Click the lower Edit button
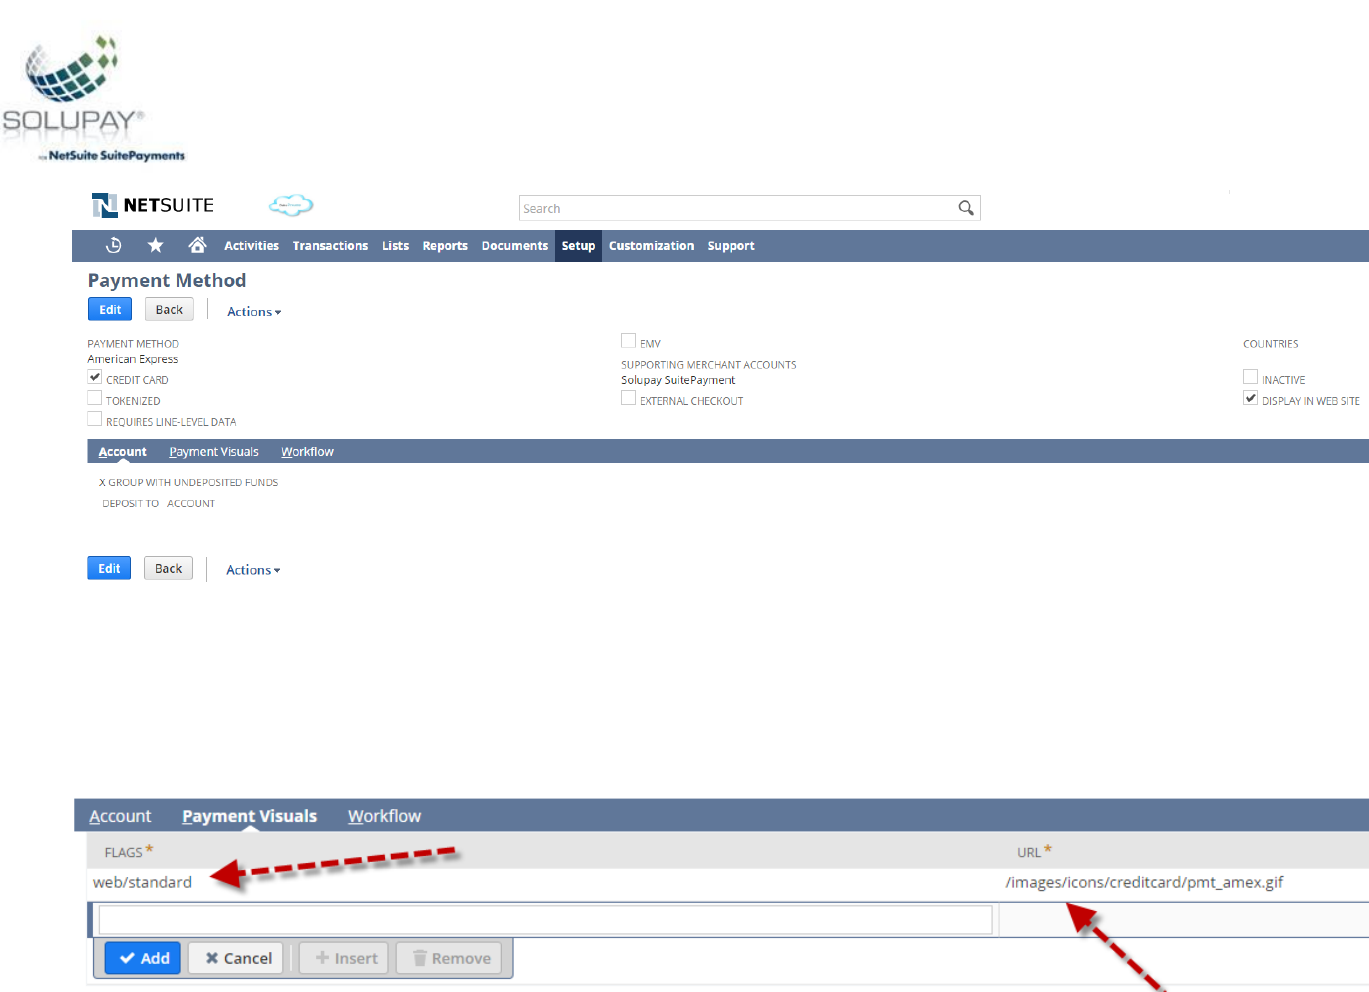1369x992 pixels. (x=109, y=568)
